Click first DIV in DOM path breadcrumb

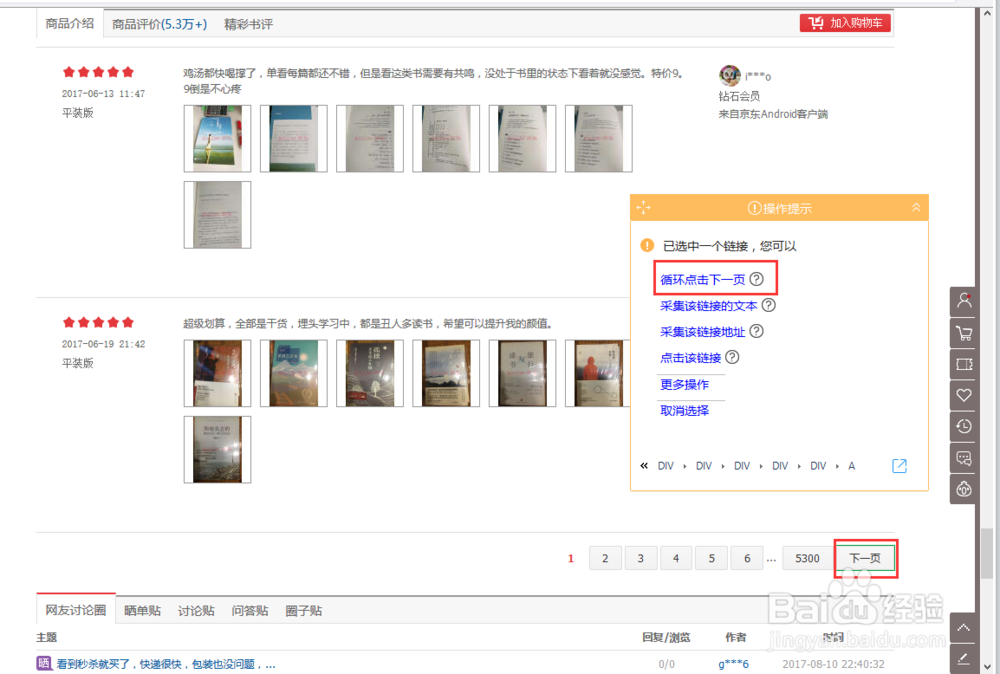(x=666, y=466)
